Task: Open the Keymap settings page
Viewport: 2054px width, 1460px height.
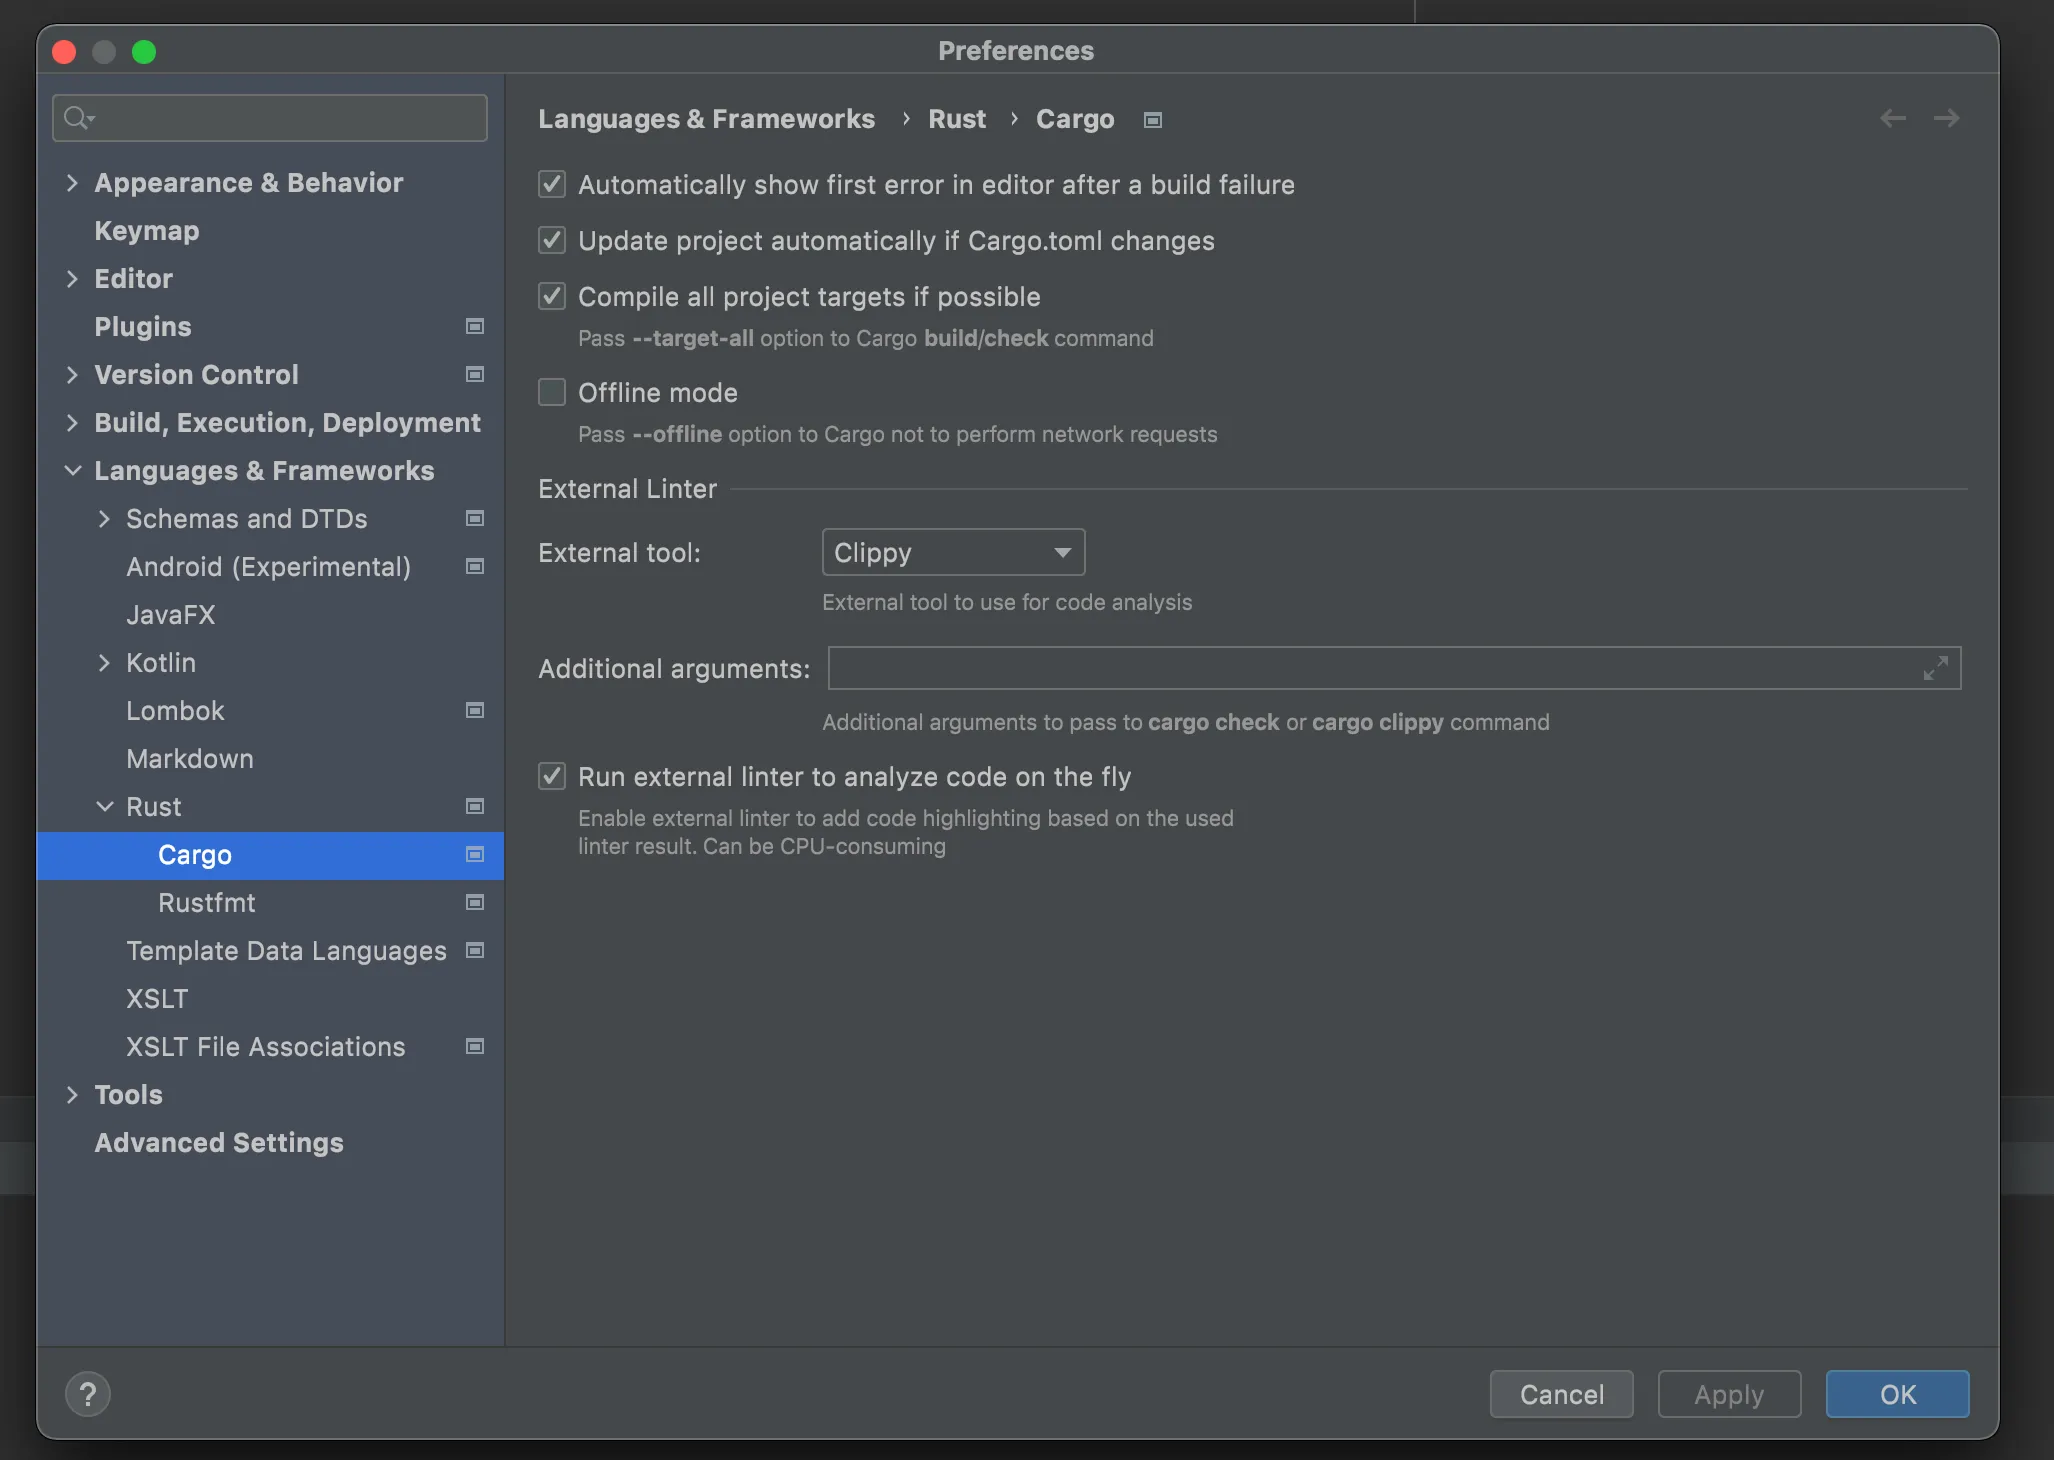Action: point(147,231)
